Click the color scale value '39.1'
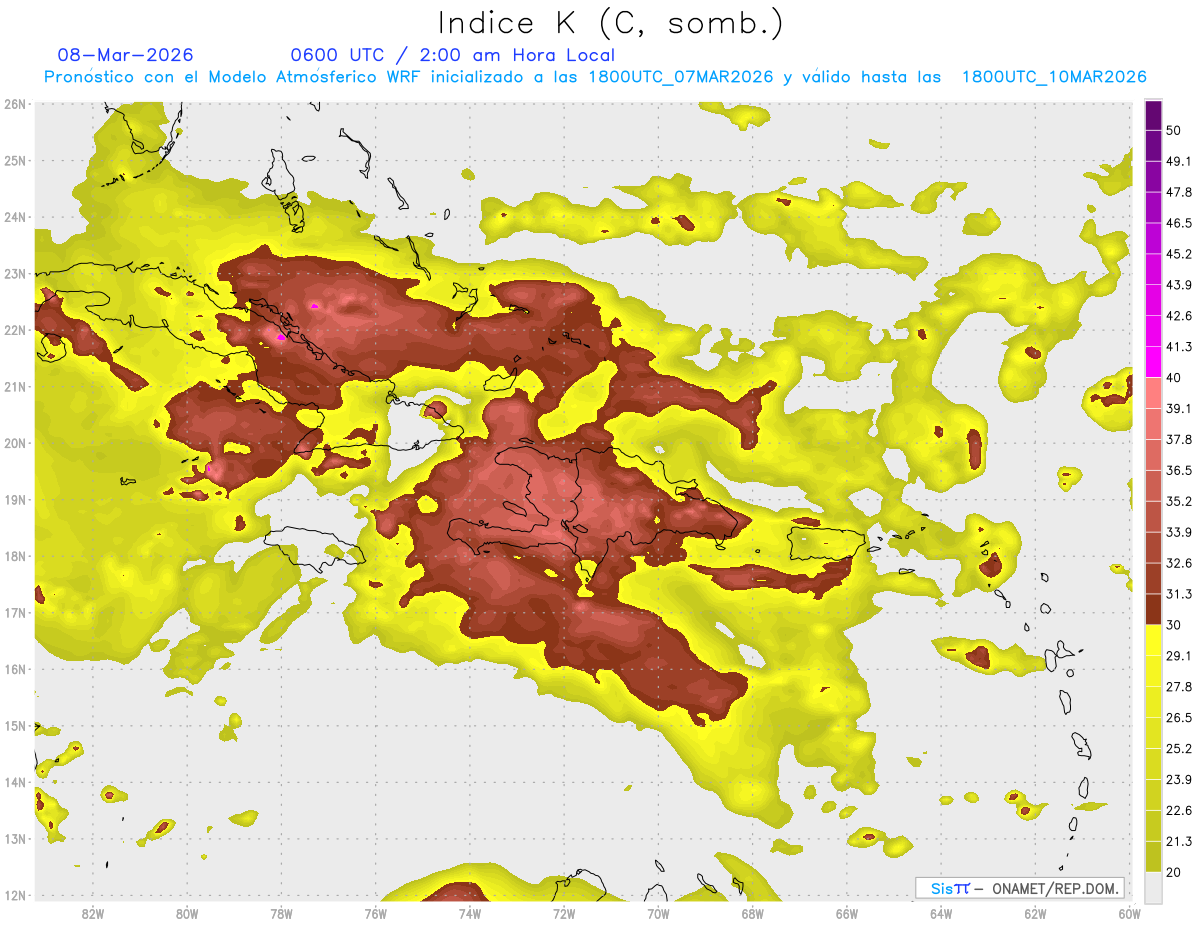The height and width of the screenshot is (927, 1200). (1179, 408)
